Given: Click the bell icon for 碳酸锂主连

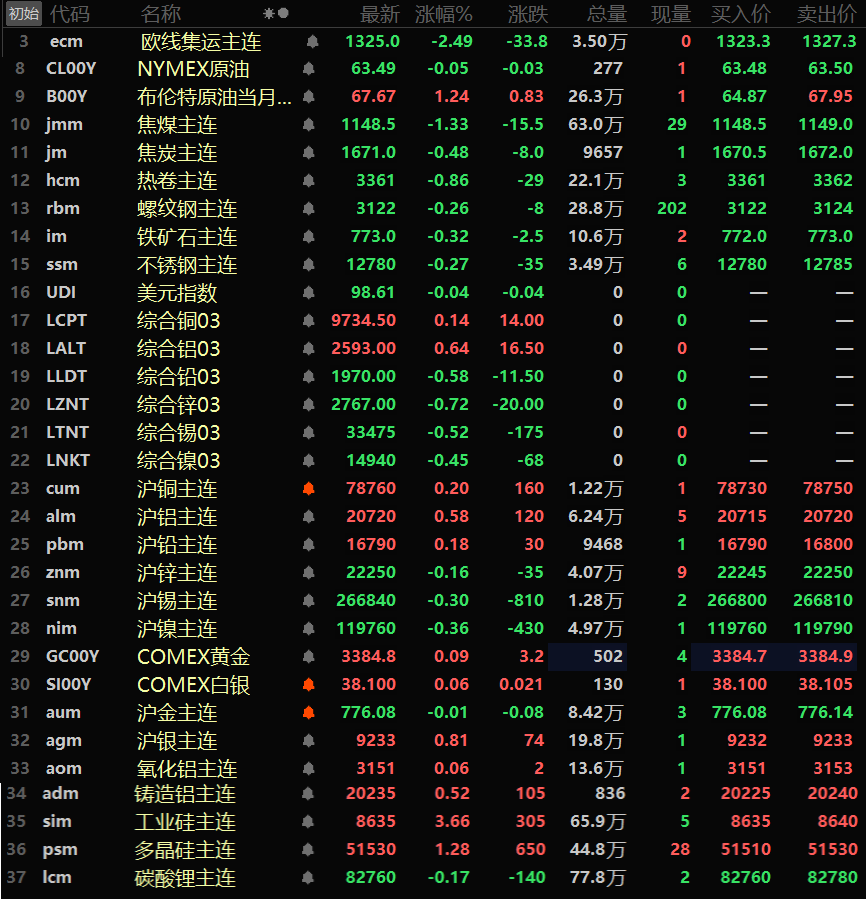Looking at the screenshot, I should [x=308, y=878].
